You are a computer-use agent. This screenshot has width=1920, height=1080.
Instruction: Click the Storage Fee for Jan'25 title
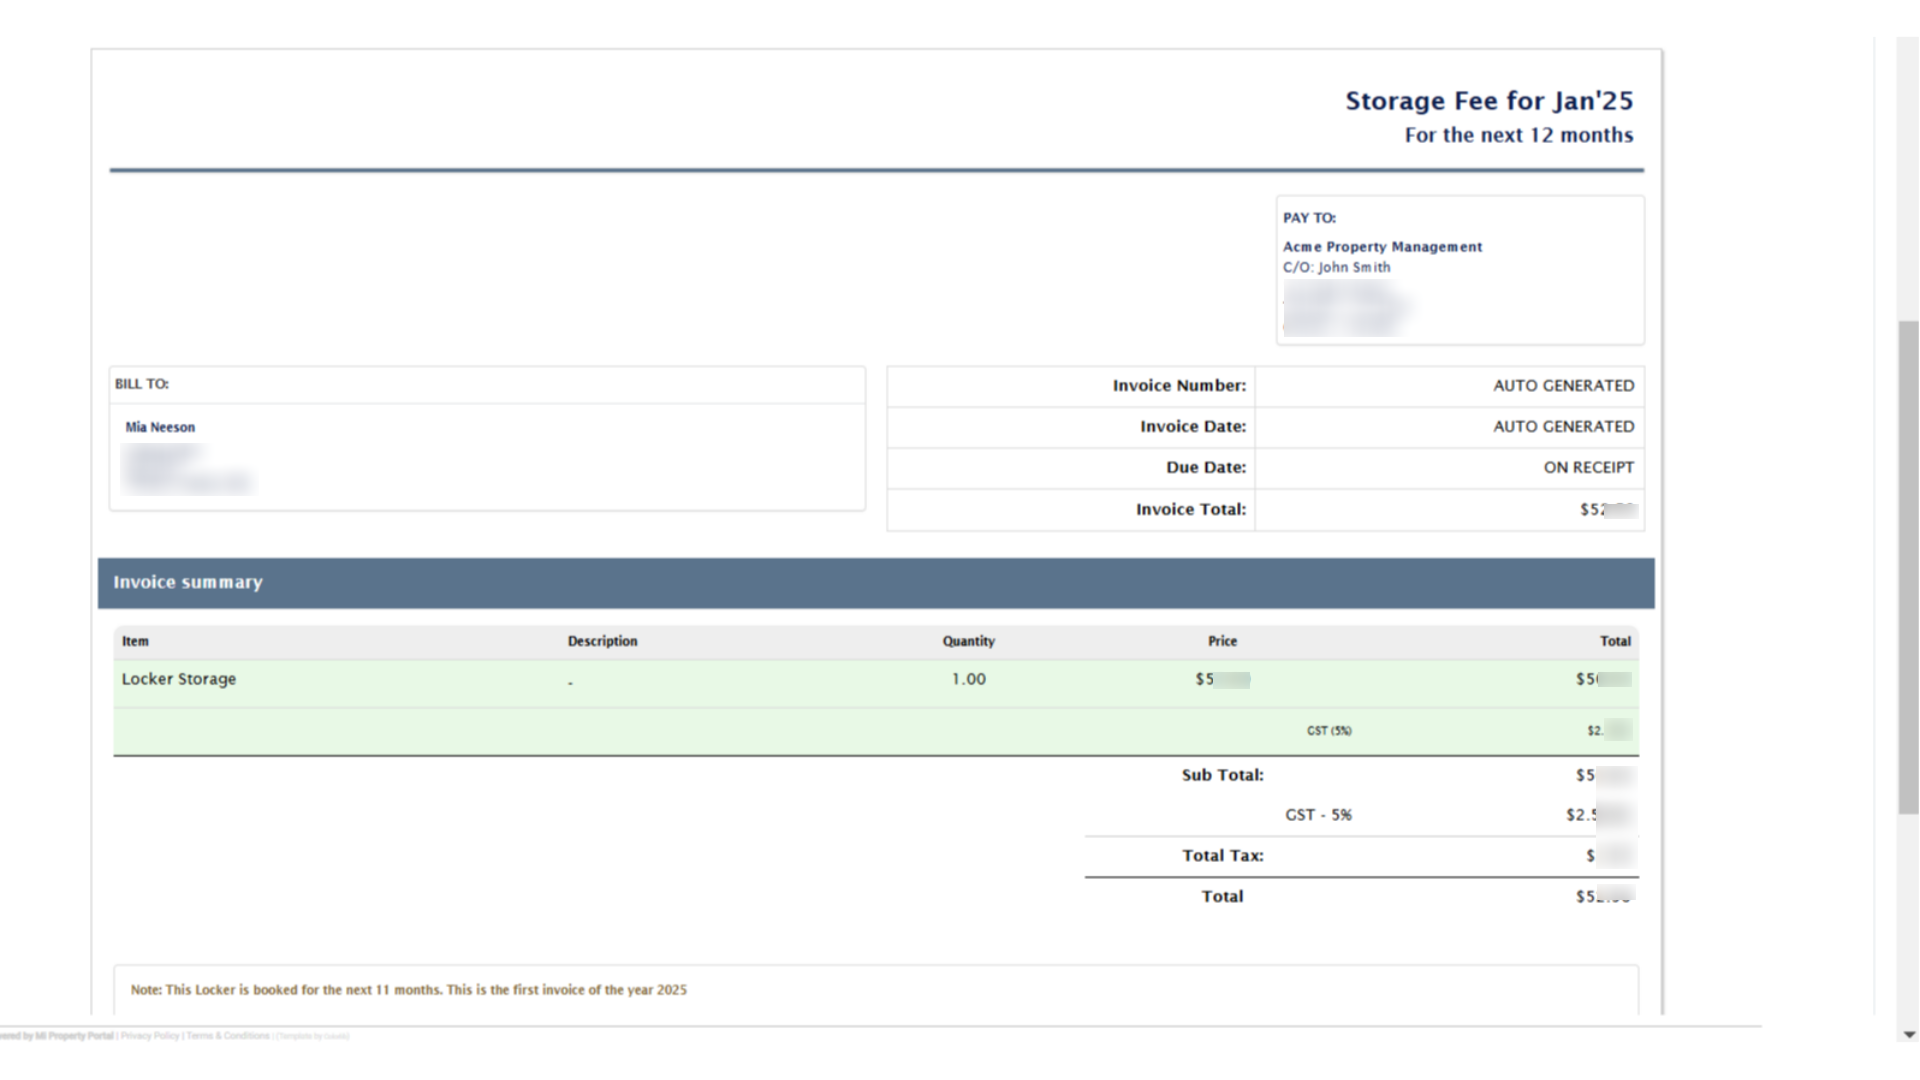tap(1488, 101)
